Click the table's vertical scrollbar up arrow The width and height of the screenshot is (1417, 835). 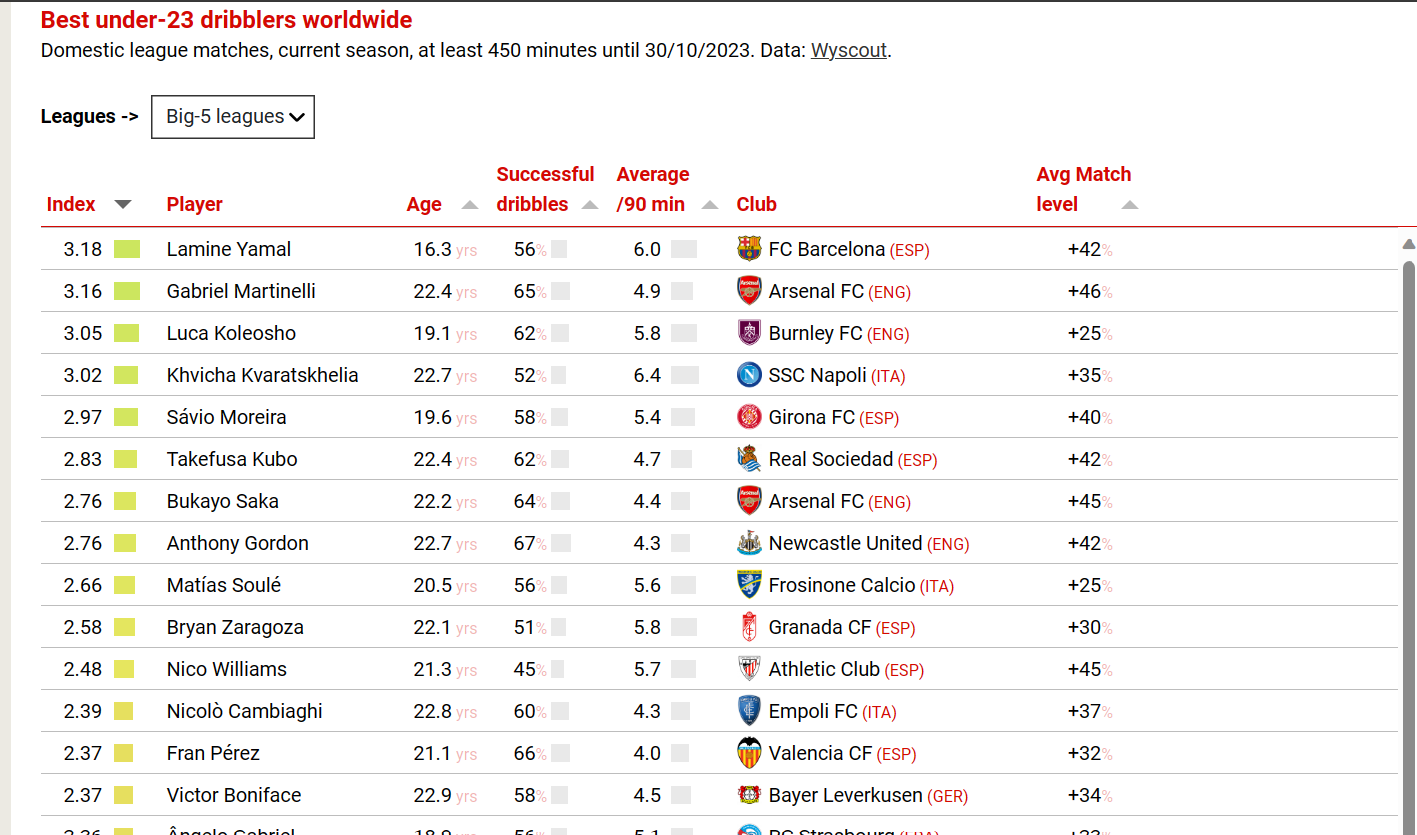point(1408,244)
